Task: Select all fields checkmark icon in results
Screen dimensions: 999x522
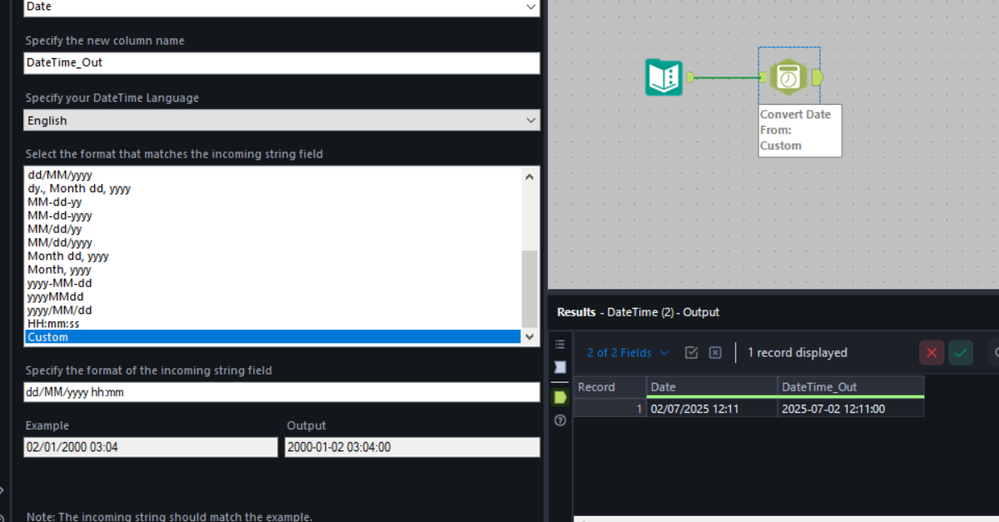Action: (691, 352)
